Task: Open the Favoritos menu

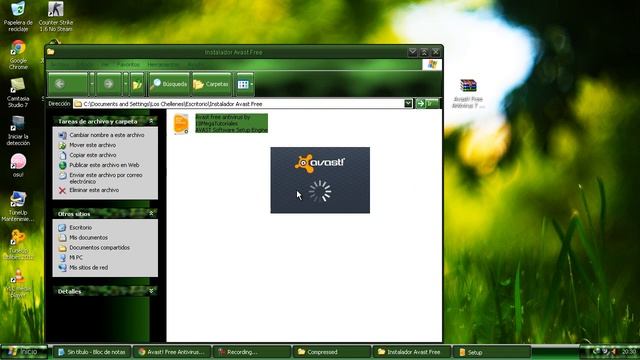Action: 128,64
